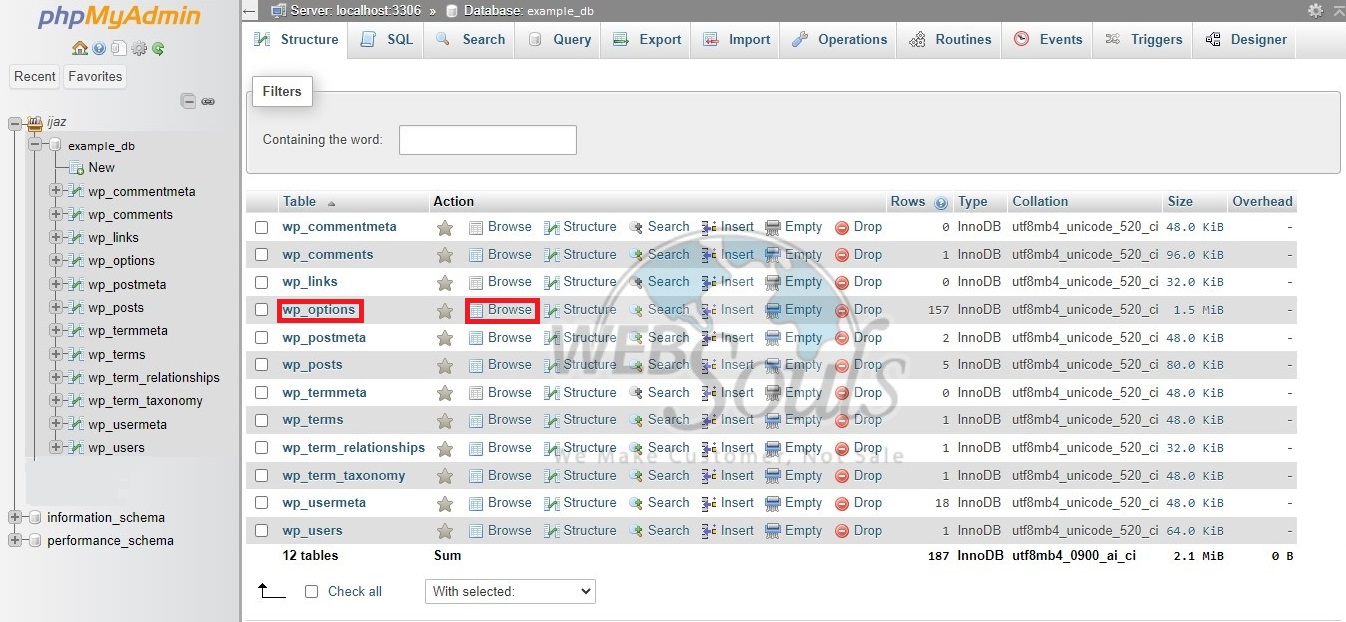Click Containing the word filter field

click(x=488, y=140)
